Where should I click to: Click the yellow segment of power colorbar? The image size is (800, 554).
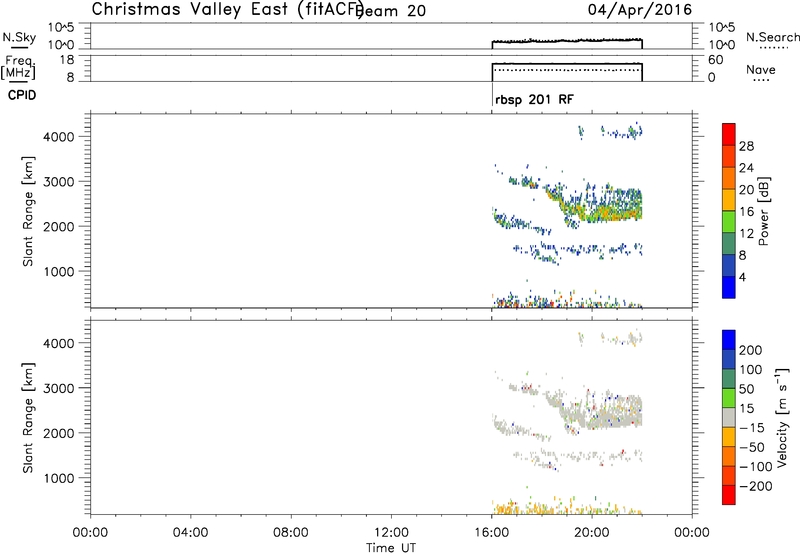coord(729,199)
